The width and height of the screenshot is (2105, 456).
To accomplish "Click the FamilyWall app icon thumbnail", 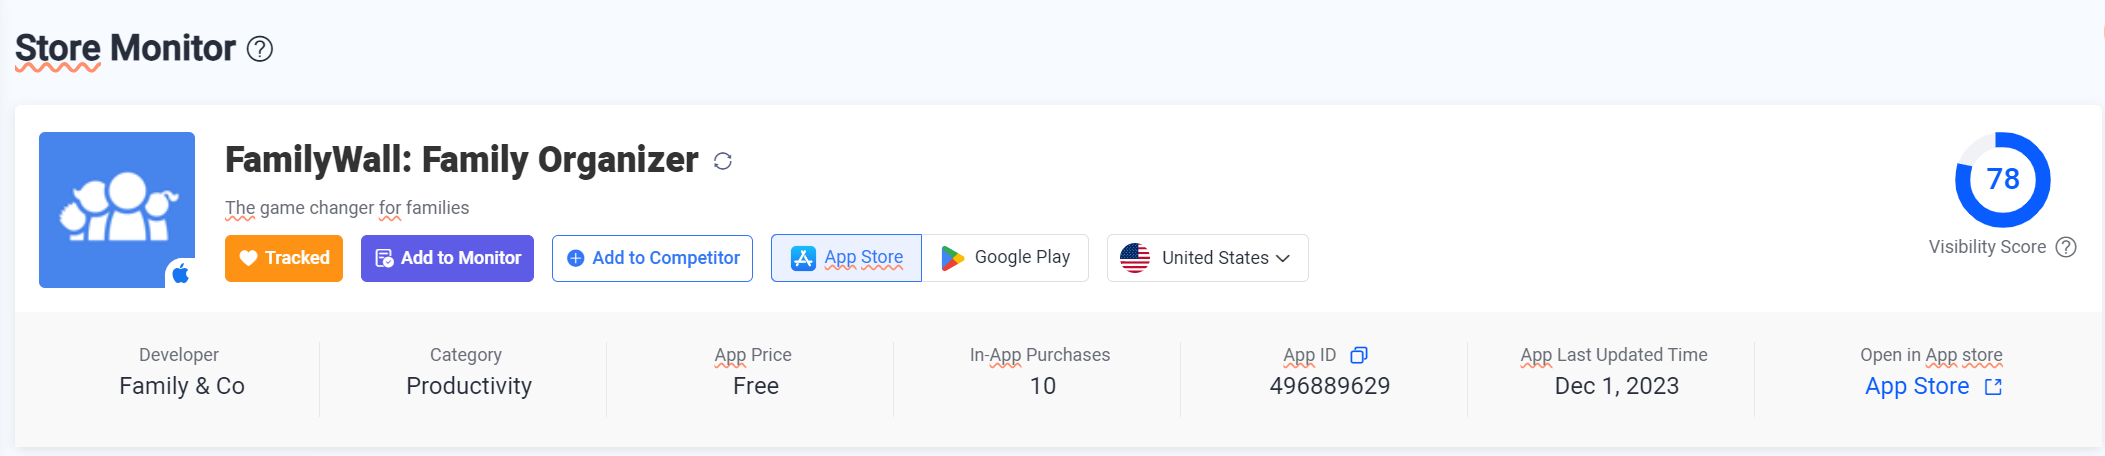I will pyautogui.click(x=117, y=210).
